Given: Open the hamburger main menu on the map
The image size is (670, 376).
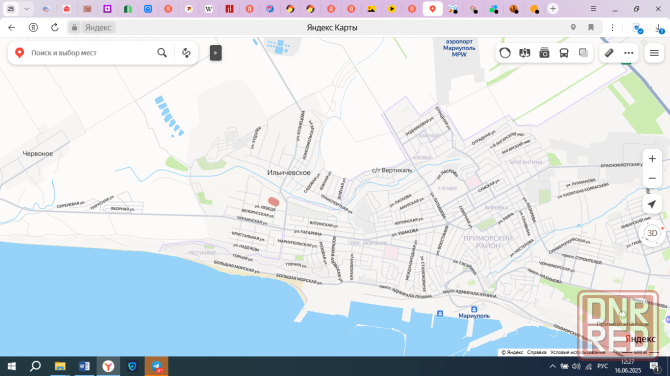Looking at the screenshot, I should point(654,53).
